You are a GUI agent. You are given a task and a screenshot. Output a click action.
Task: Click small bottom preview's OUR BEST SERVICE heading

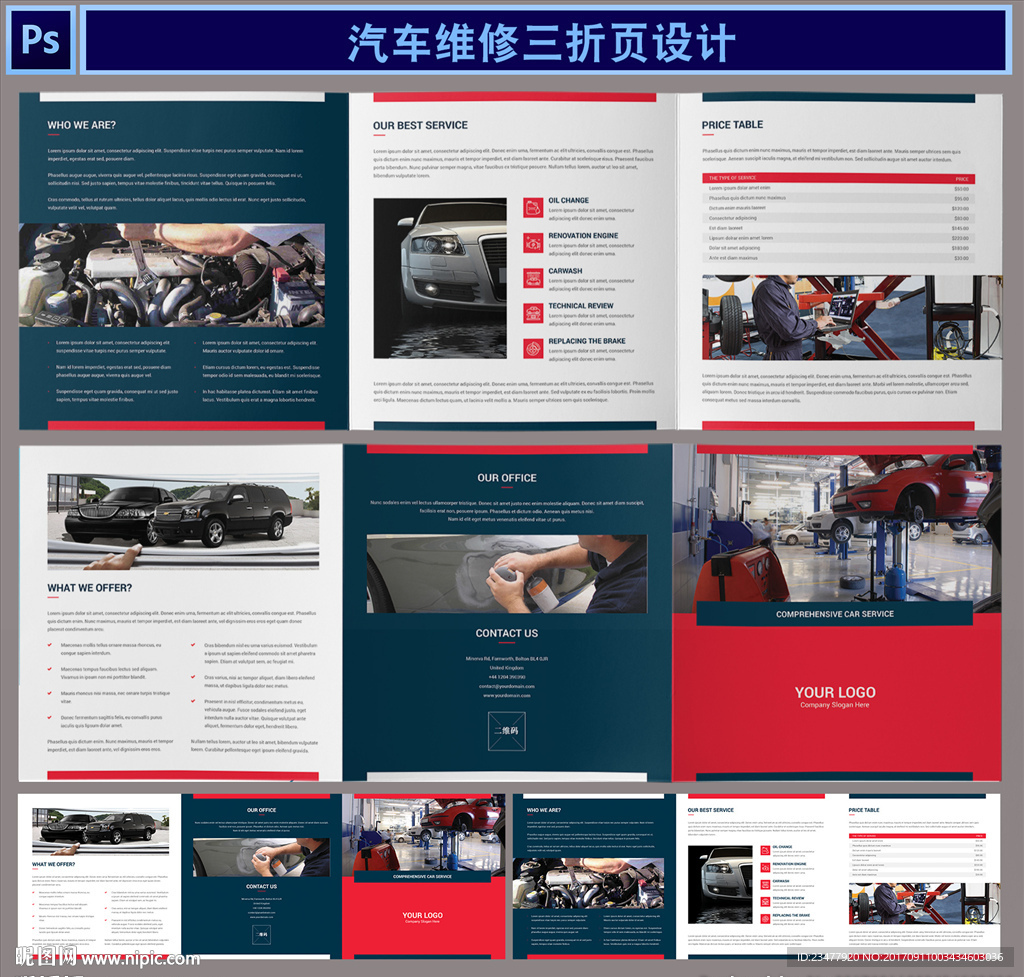[x=711, y=810]
